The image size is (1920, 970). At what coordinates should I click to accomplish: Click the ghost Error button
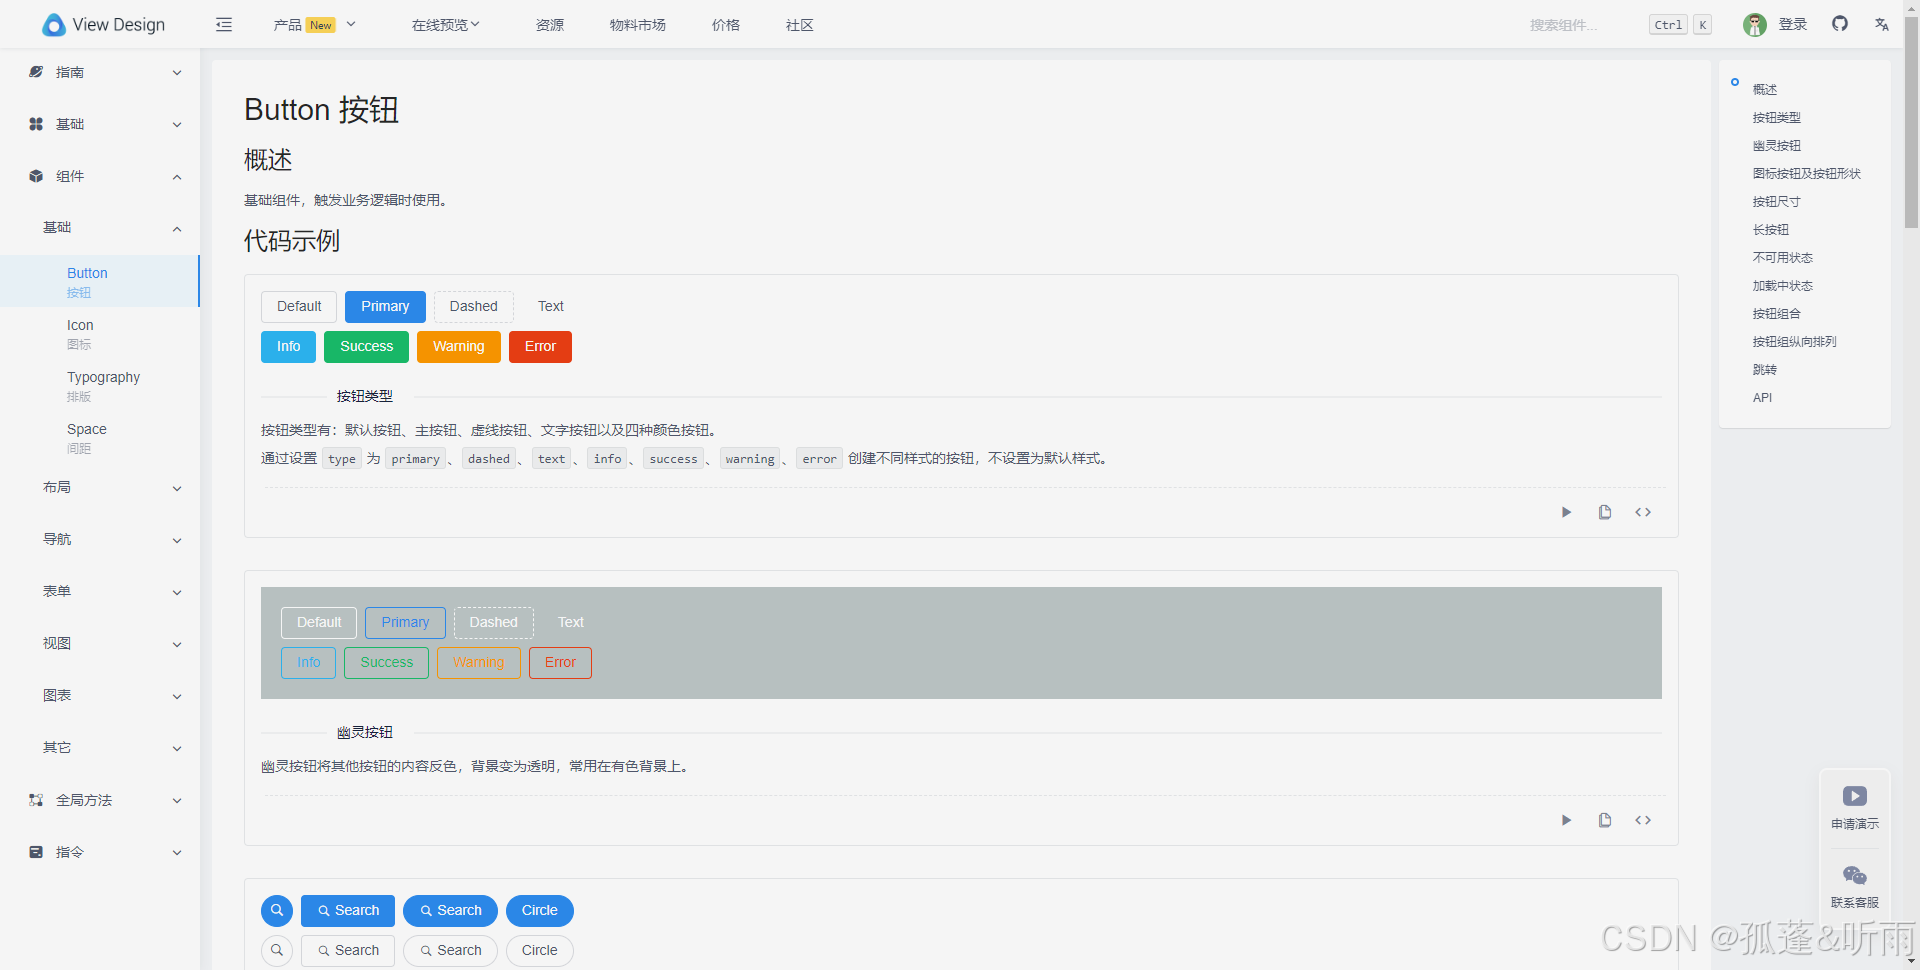560,663
